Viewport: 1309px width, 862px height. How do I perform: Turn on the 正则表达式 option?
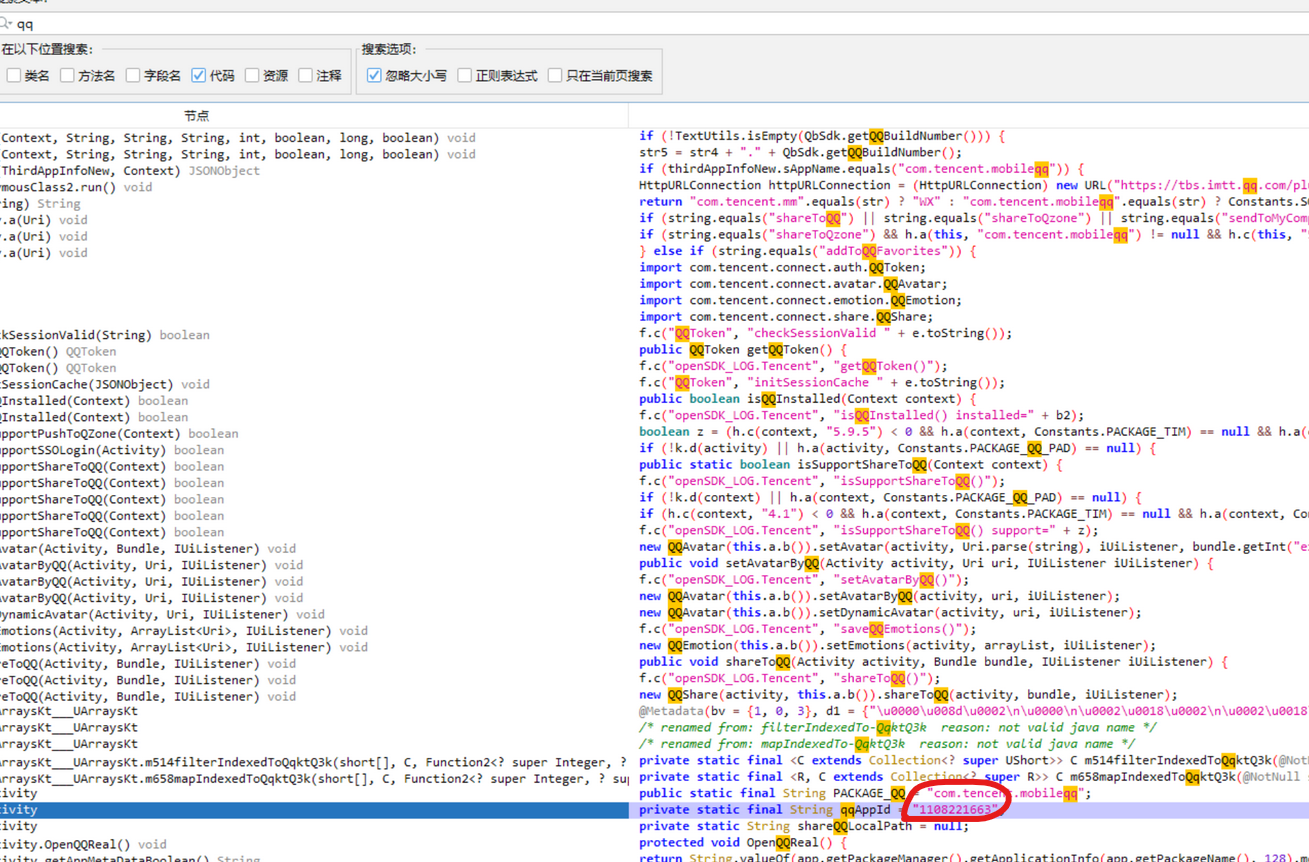click(465, 75)
